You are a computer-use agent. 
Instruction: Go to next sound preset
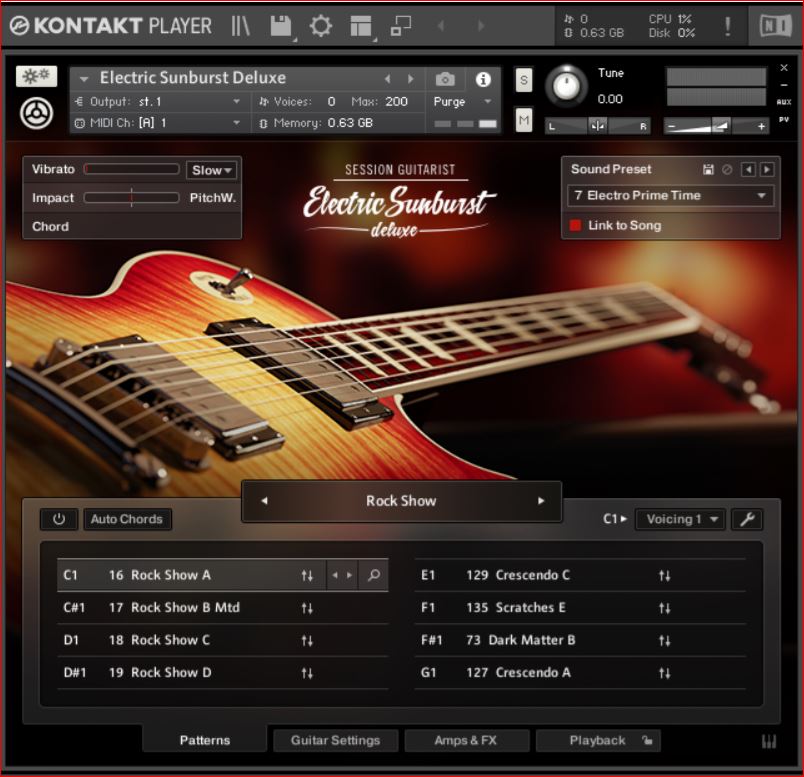click(x=767, y=169)
